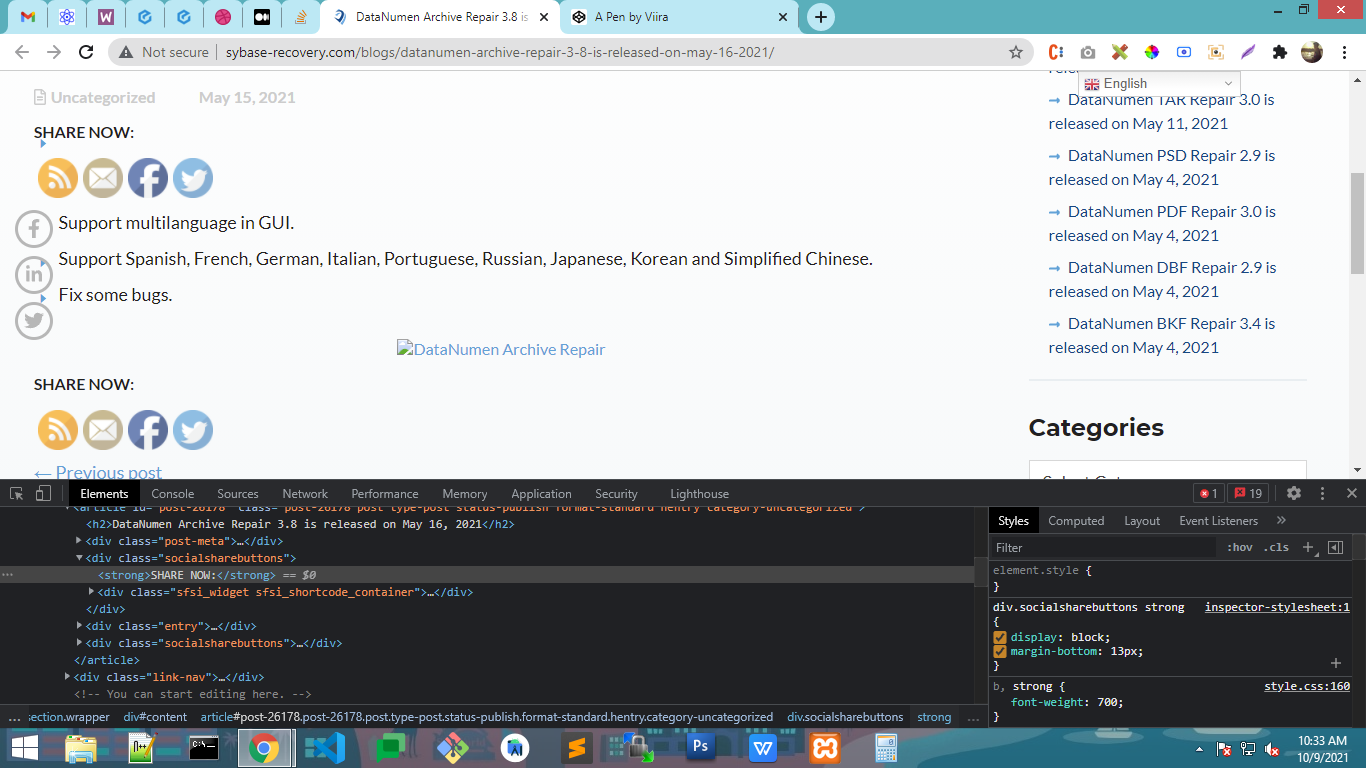
Task: Toggle the .cls class editor panel
Action: click(1276, 547)
